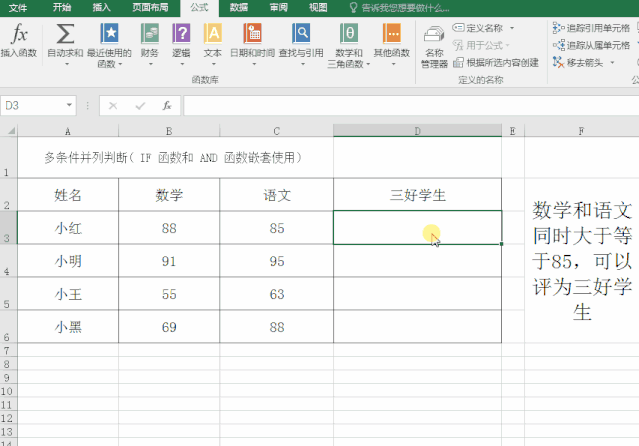Open the Name Box dropdown arrow
Viewport: 639px width, 446px height.
(x=69, y=105)
